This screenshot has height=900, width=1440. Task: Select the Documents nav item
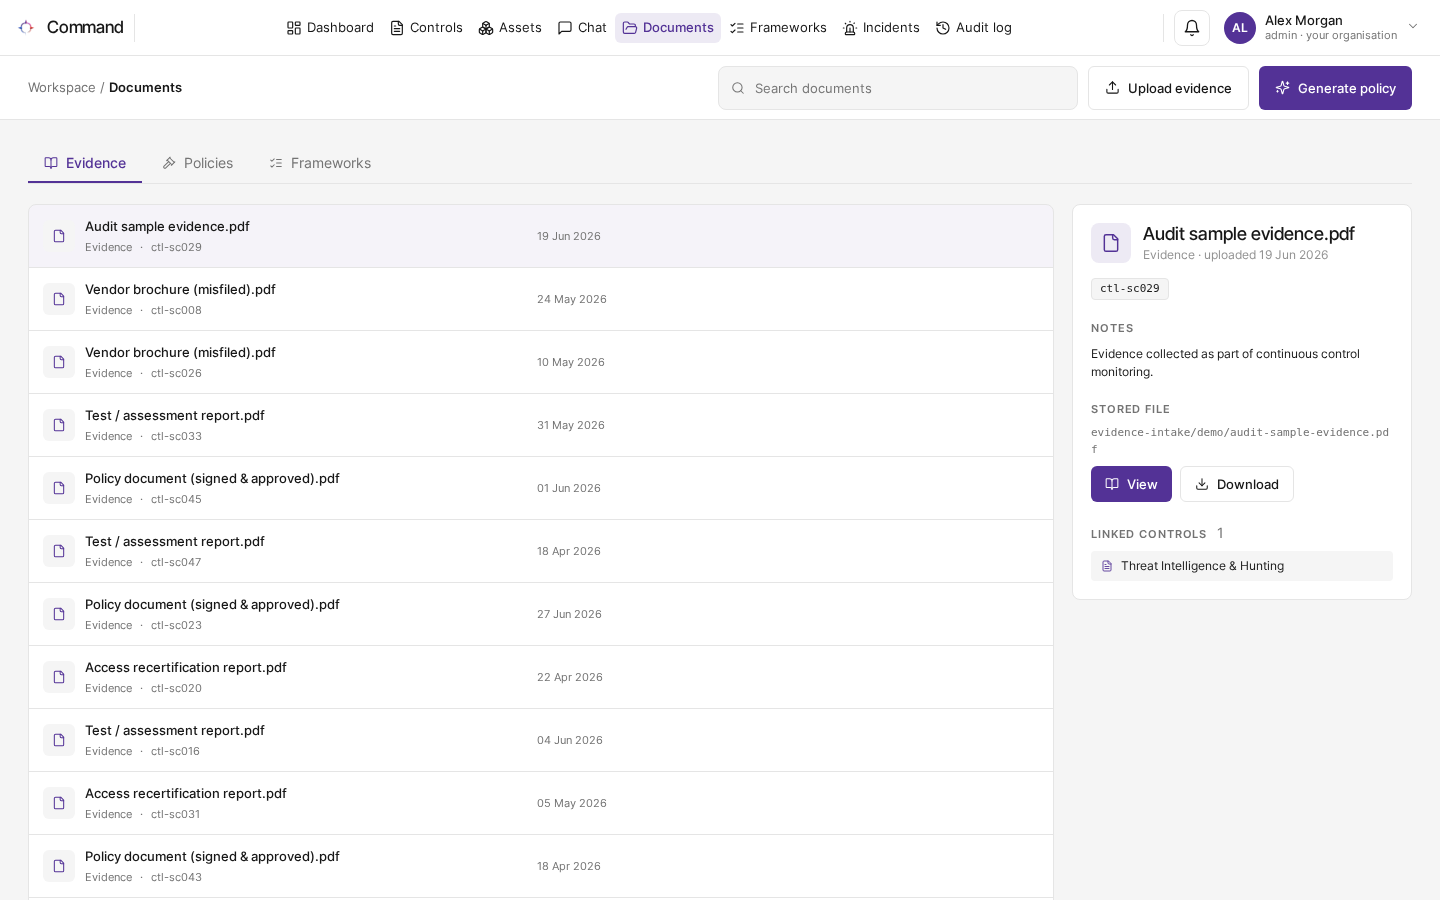[668, 28]
